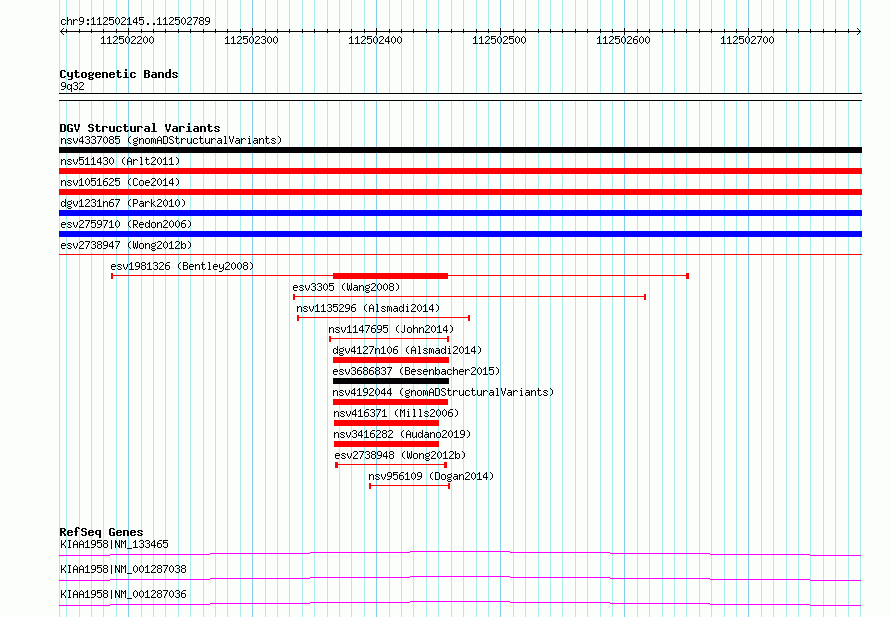Click the right arrow of the coordinate ruler

[858, 32]
